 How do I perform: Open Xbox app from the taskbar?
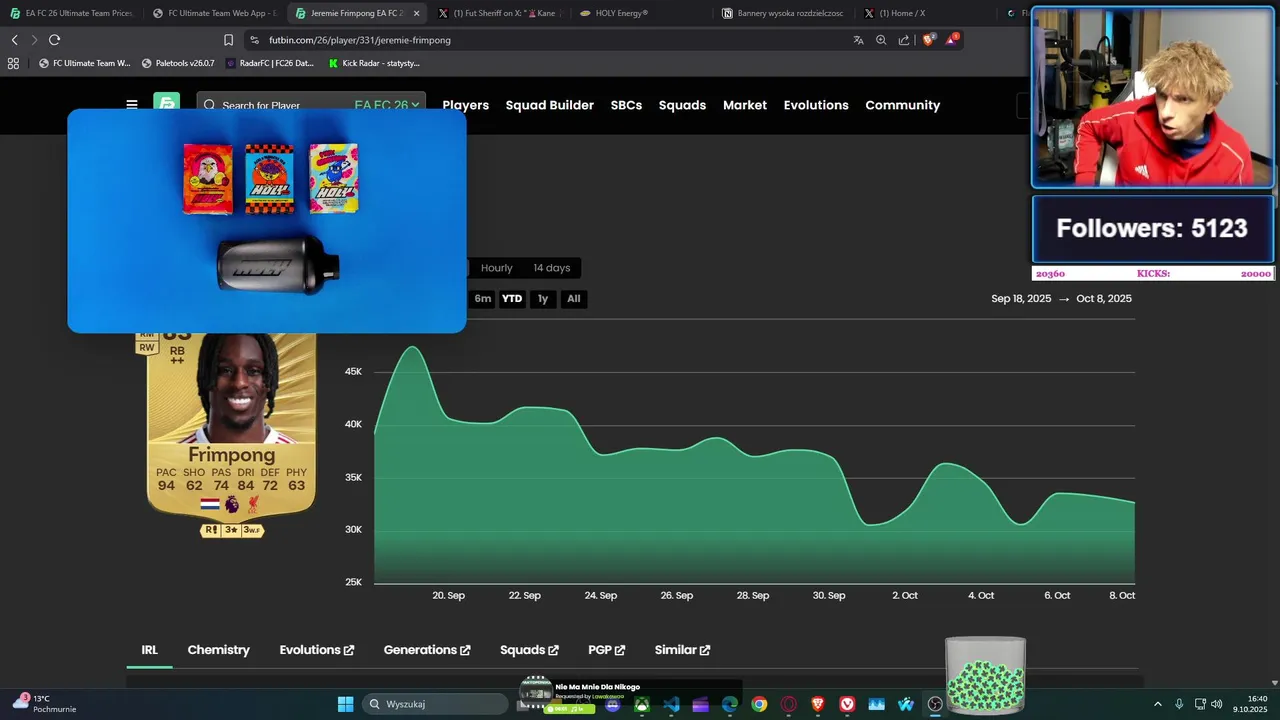pyautogui.click(x=642, y=704)
